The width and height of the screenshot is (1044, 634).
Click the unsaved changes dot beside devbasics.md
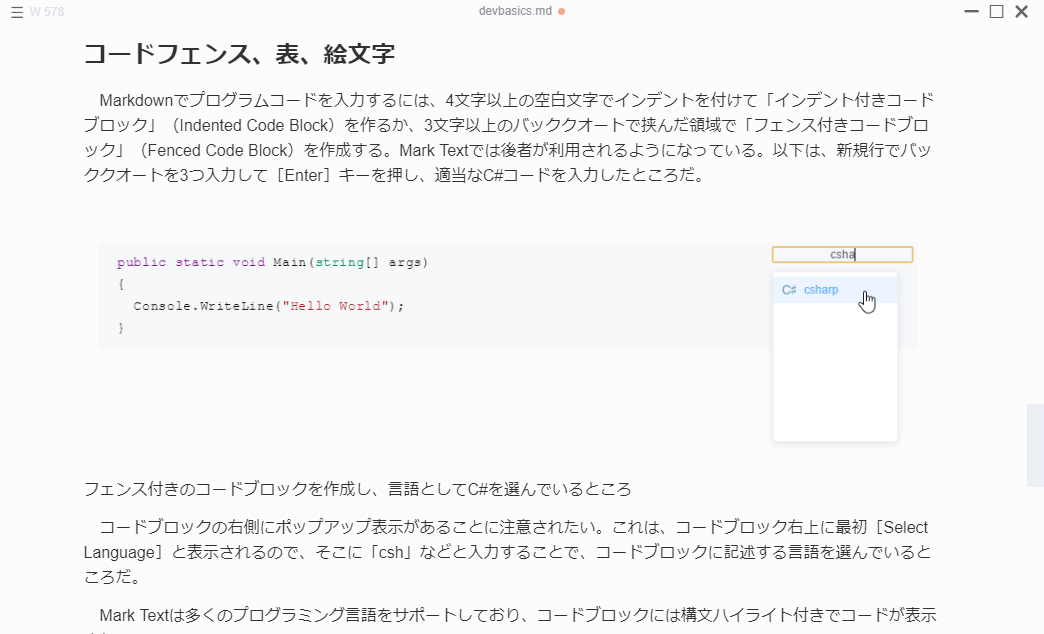pyautogui.click(x=562, y=11)
